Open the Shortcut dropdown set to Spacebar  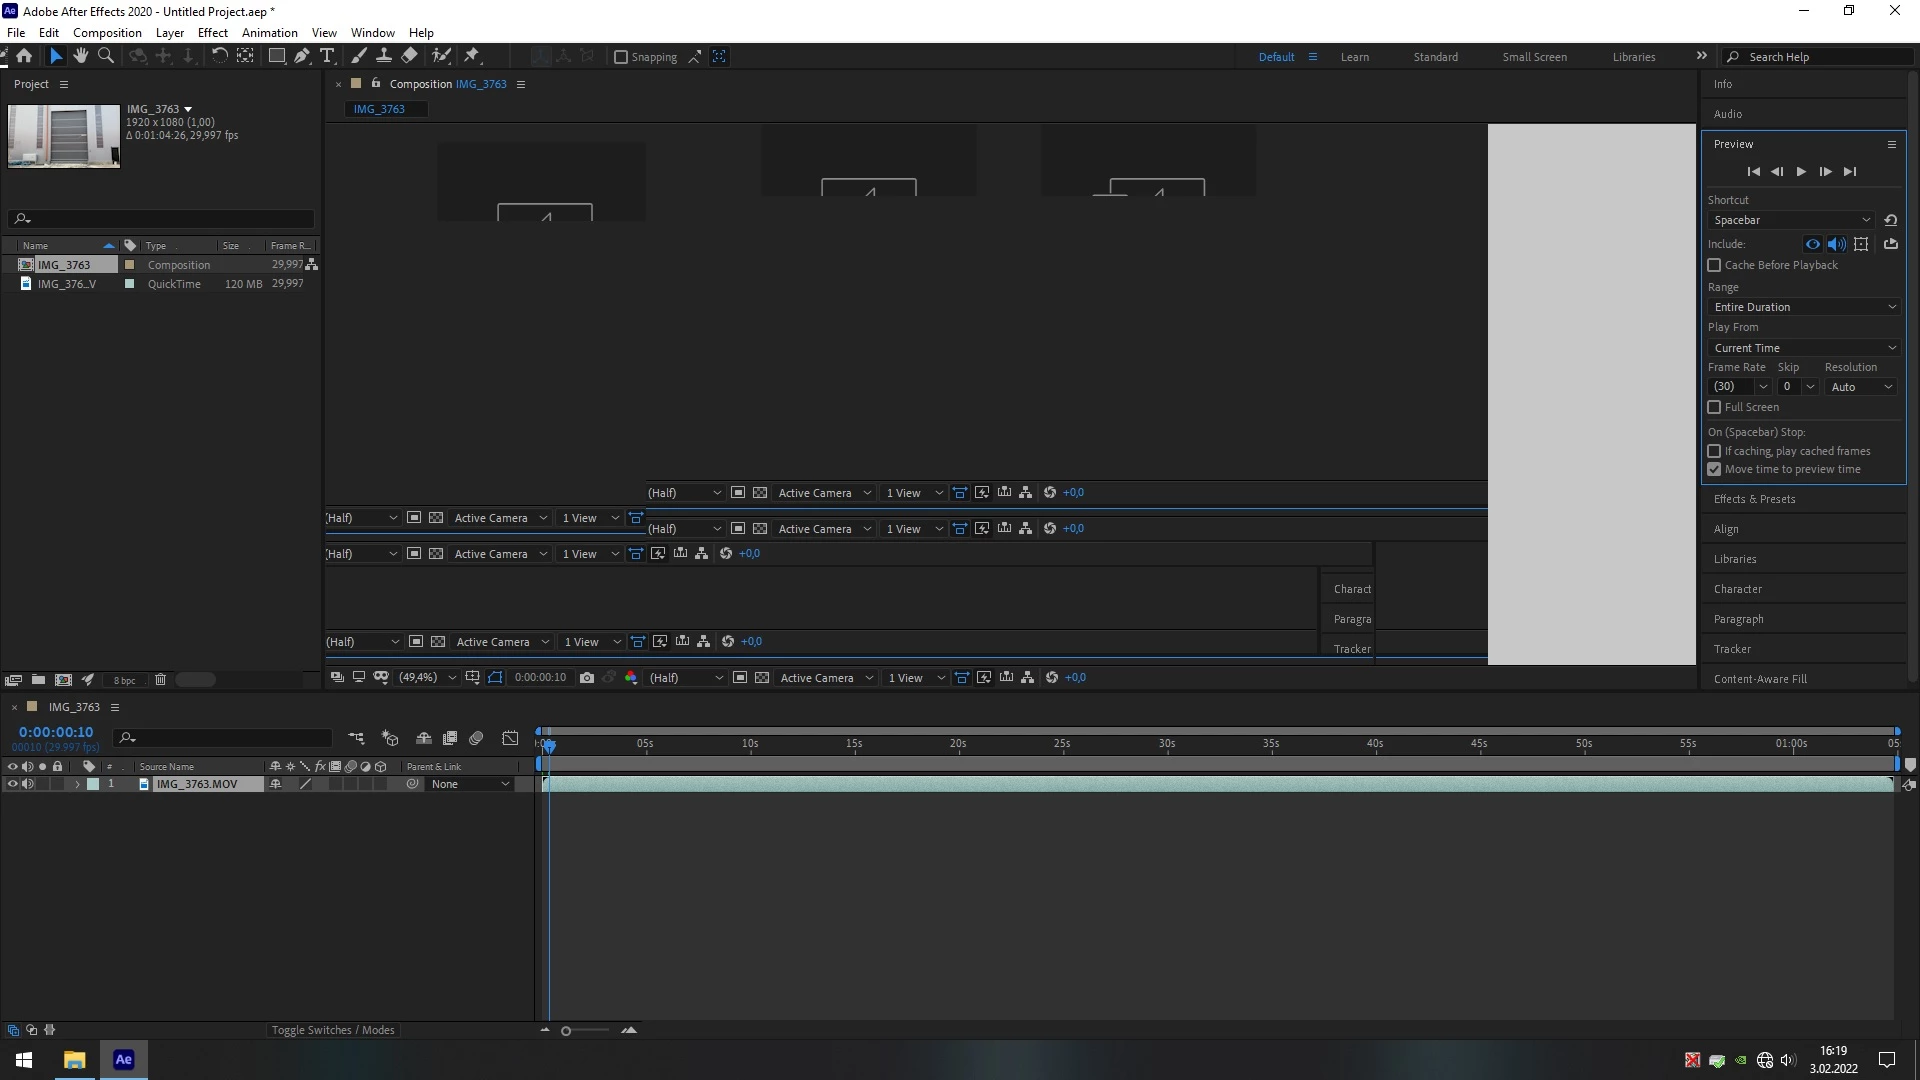(x=1791, y=220)
